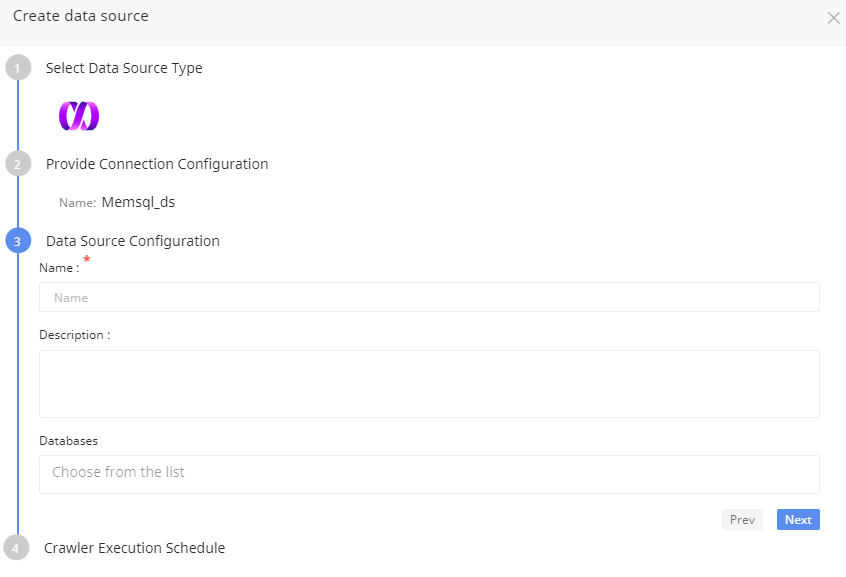This screenshot has height=577, width=846.
Task: Click the active step 3 circle indicator
Action: pos(17,241)
